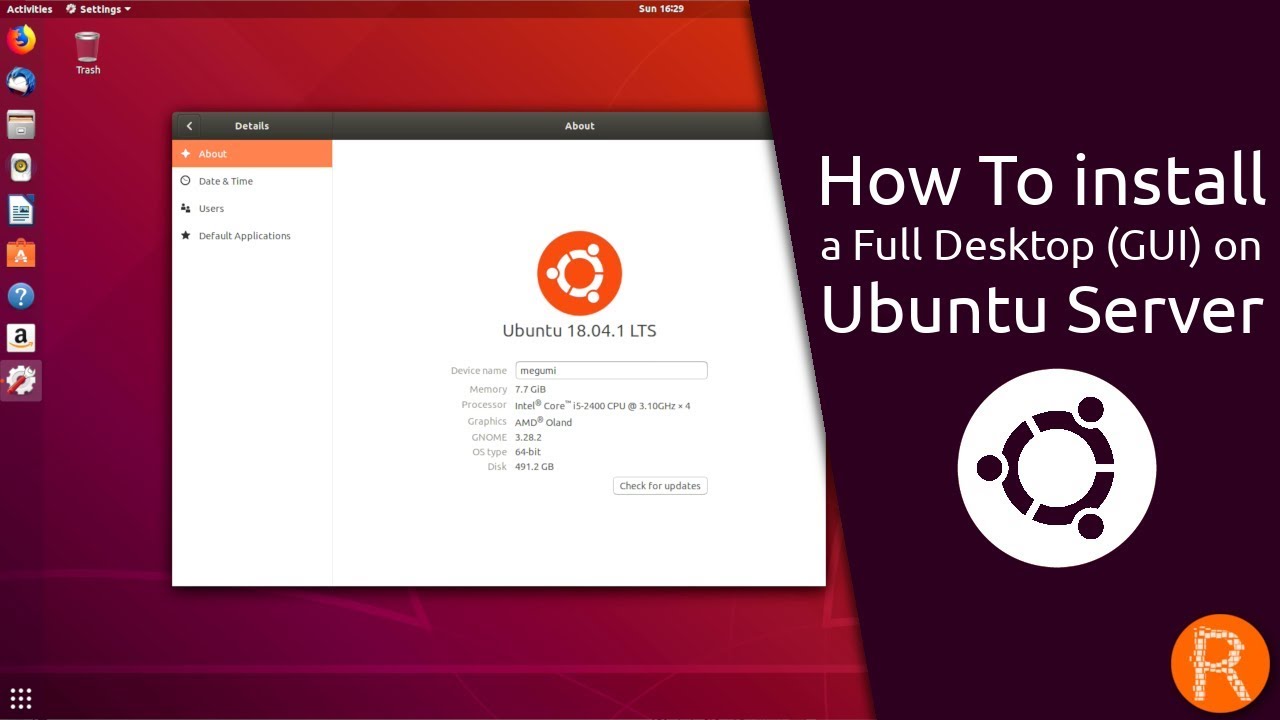Click the Ubuntu logo in About panel
This screenshot has height=720, width=1280.
click(x=579, y=273)
